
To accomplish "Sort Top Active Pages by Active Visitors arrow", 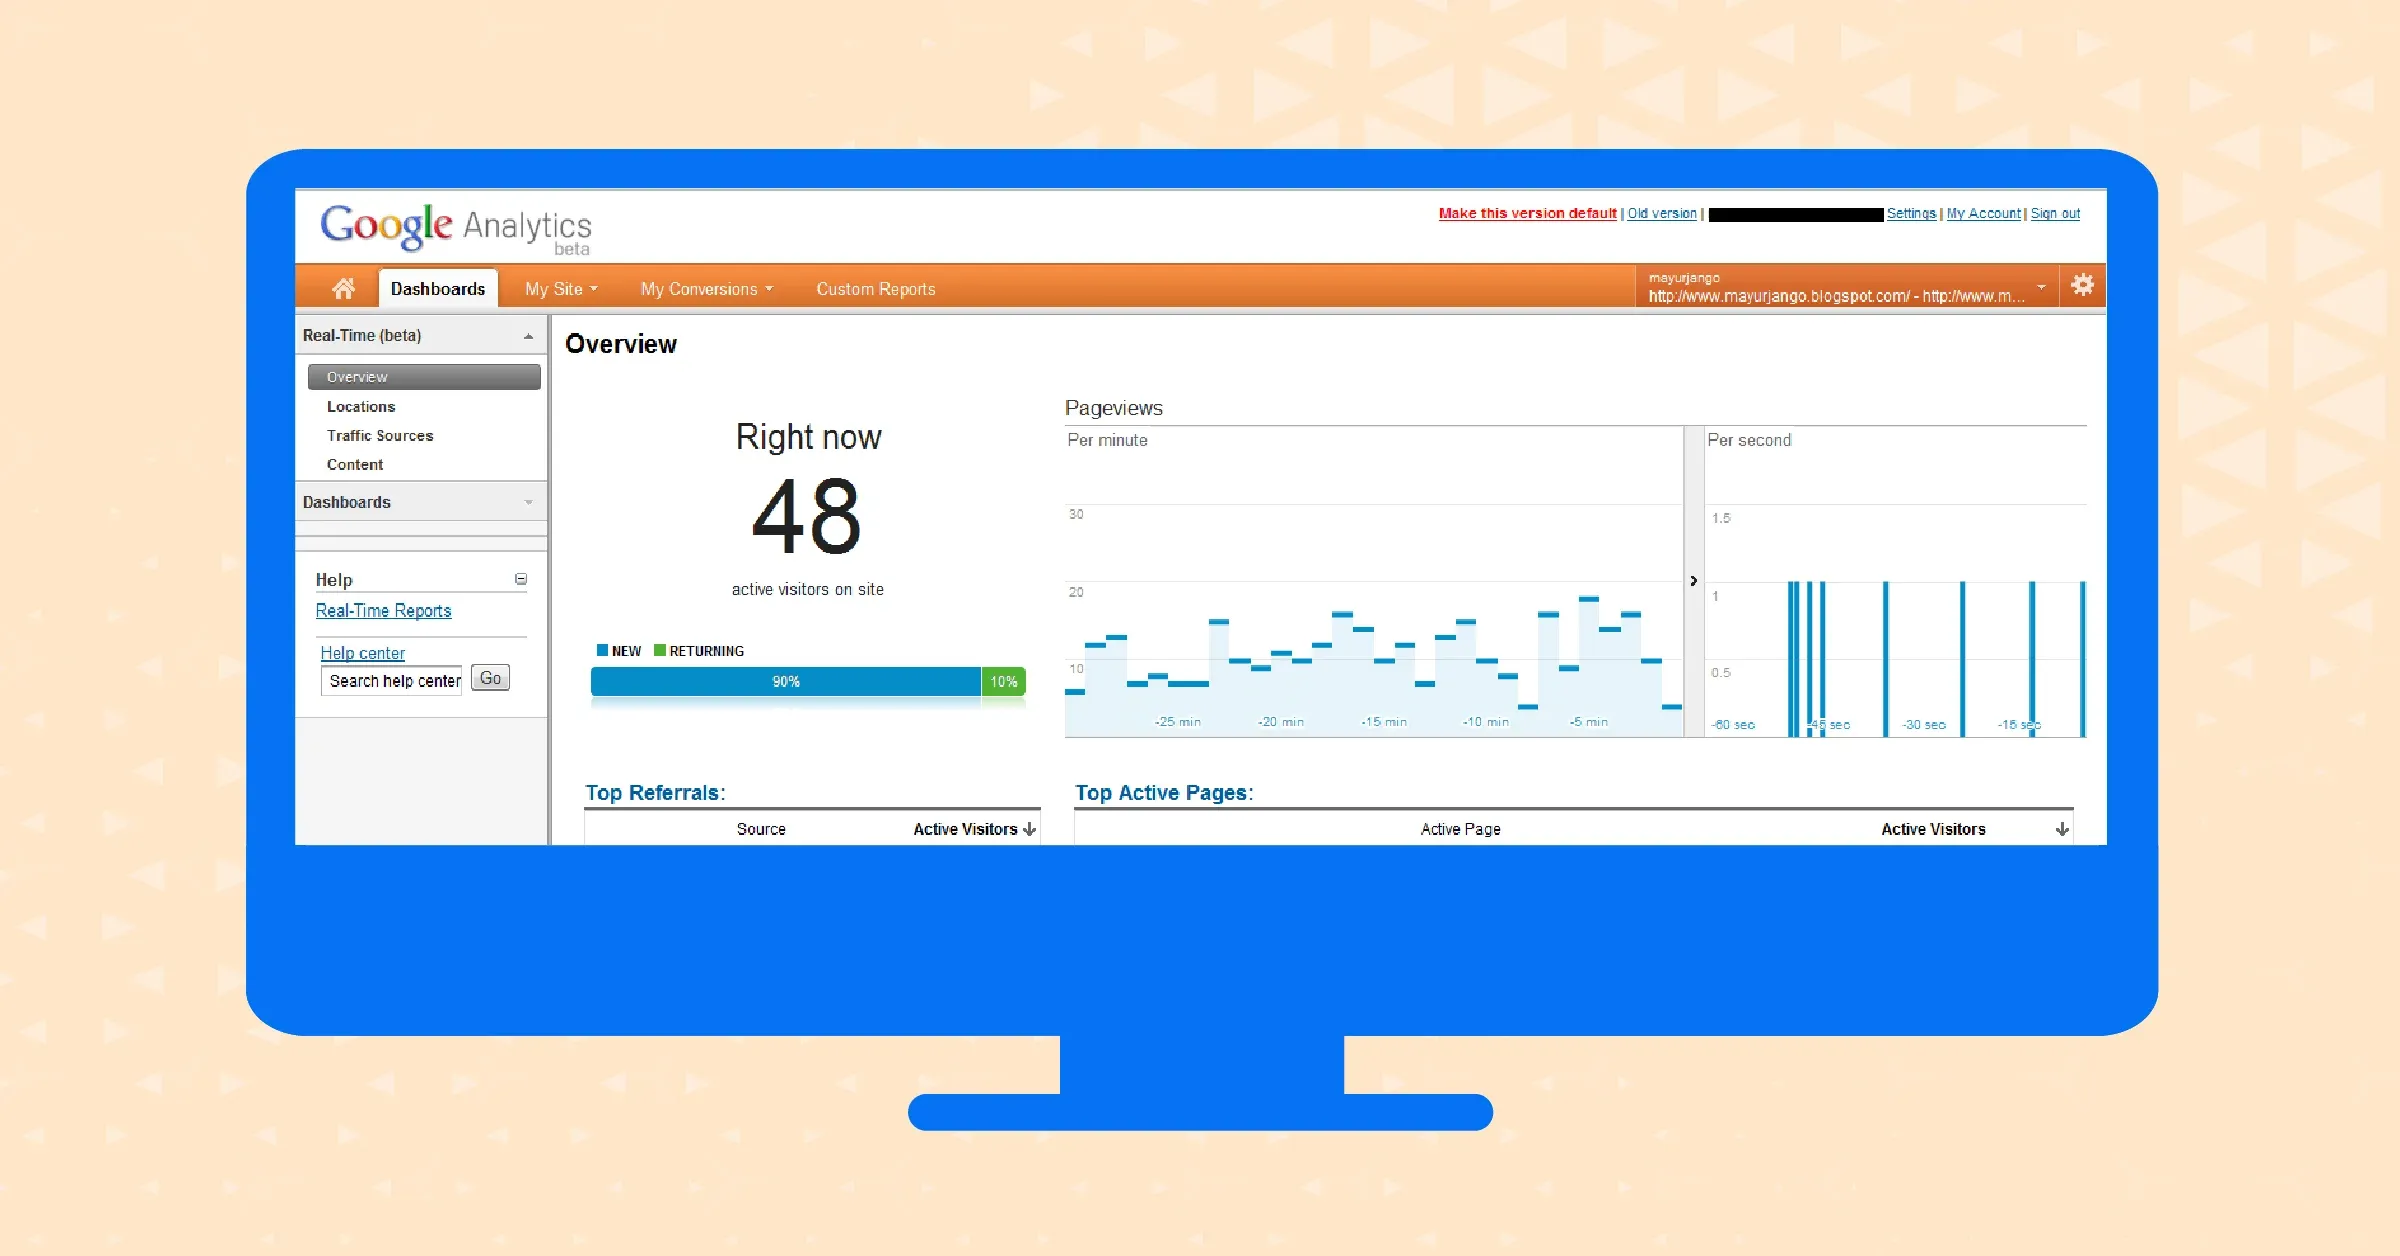I will tap(2062, 829).
